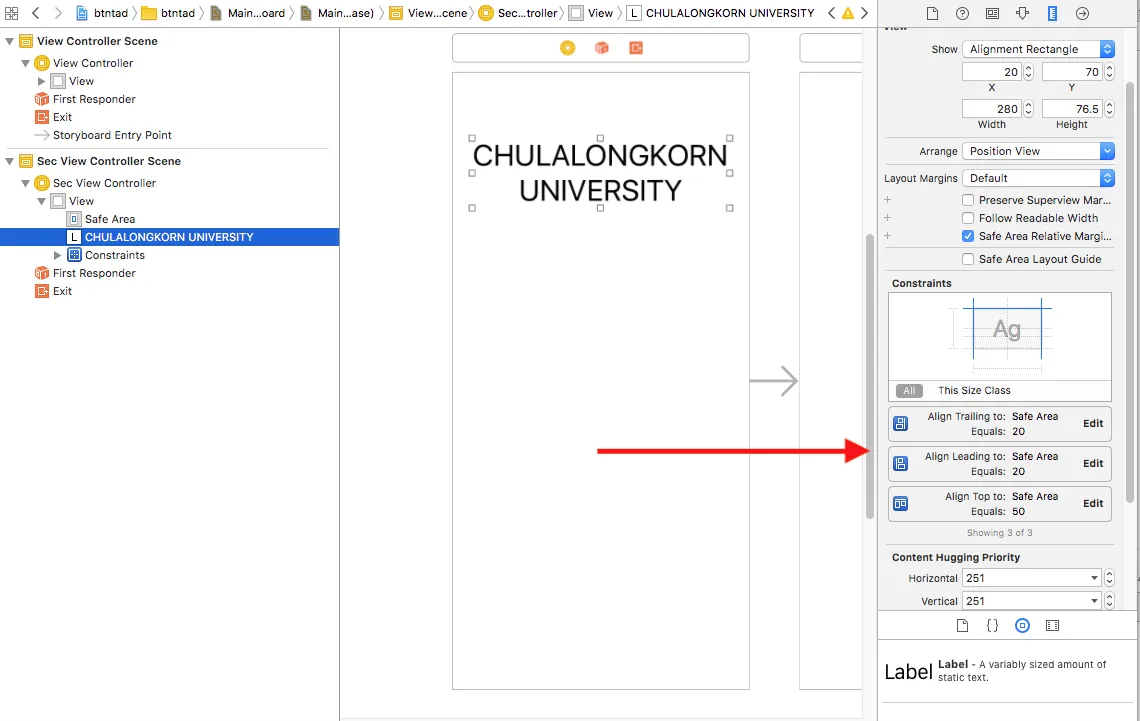Go forward in editor history
Image resolution: width=1140 pixels, height=721 pixels.
click(58, 13)
